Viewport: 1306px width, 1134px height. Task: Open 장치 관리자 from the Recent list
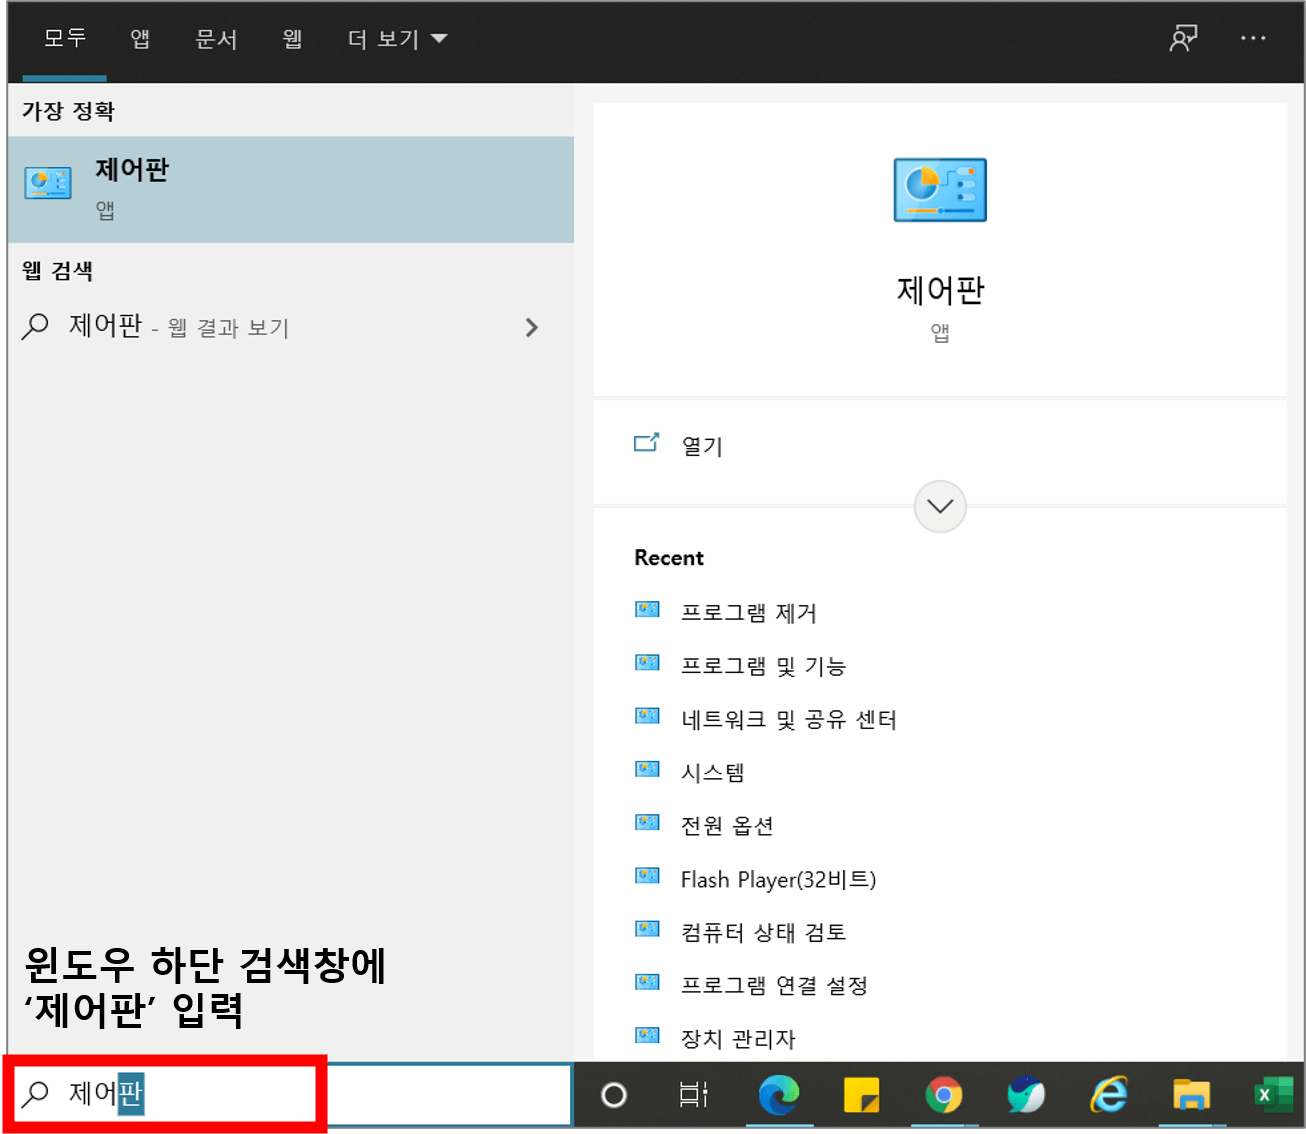coord(736,1039)
